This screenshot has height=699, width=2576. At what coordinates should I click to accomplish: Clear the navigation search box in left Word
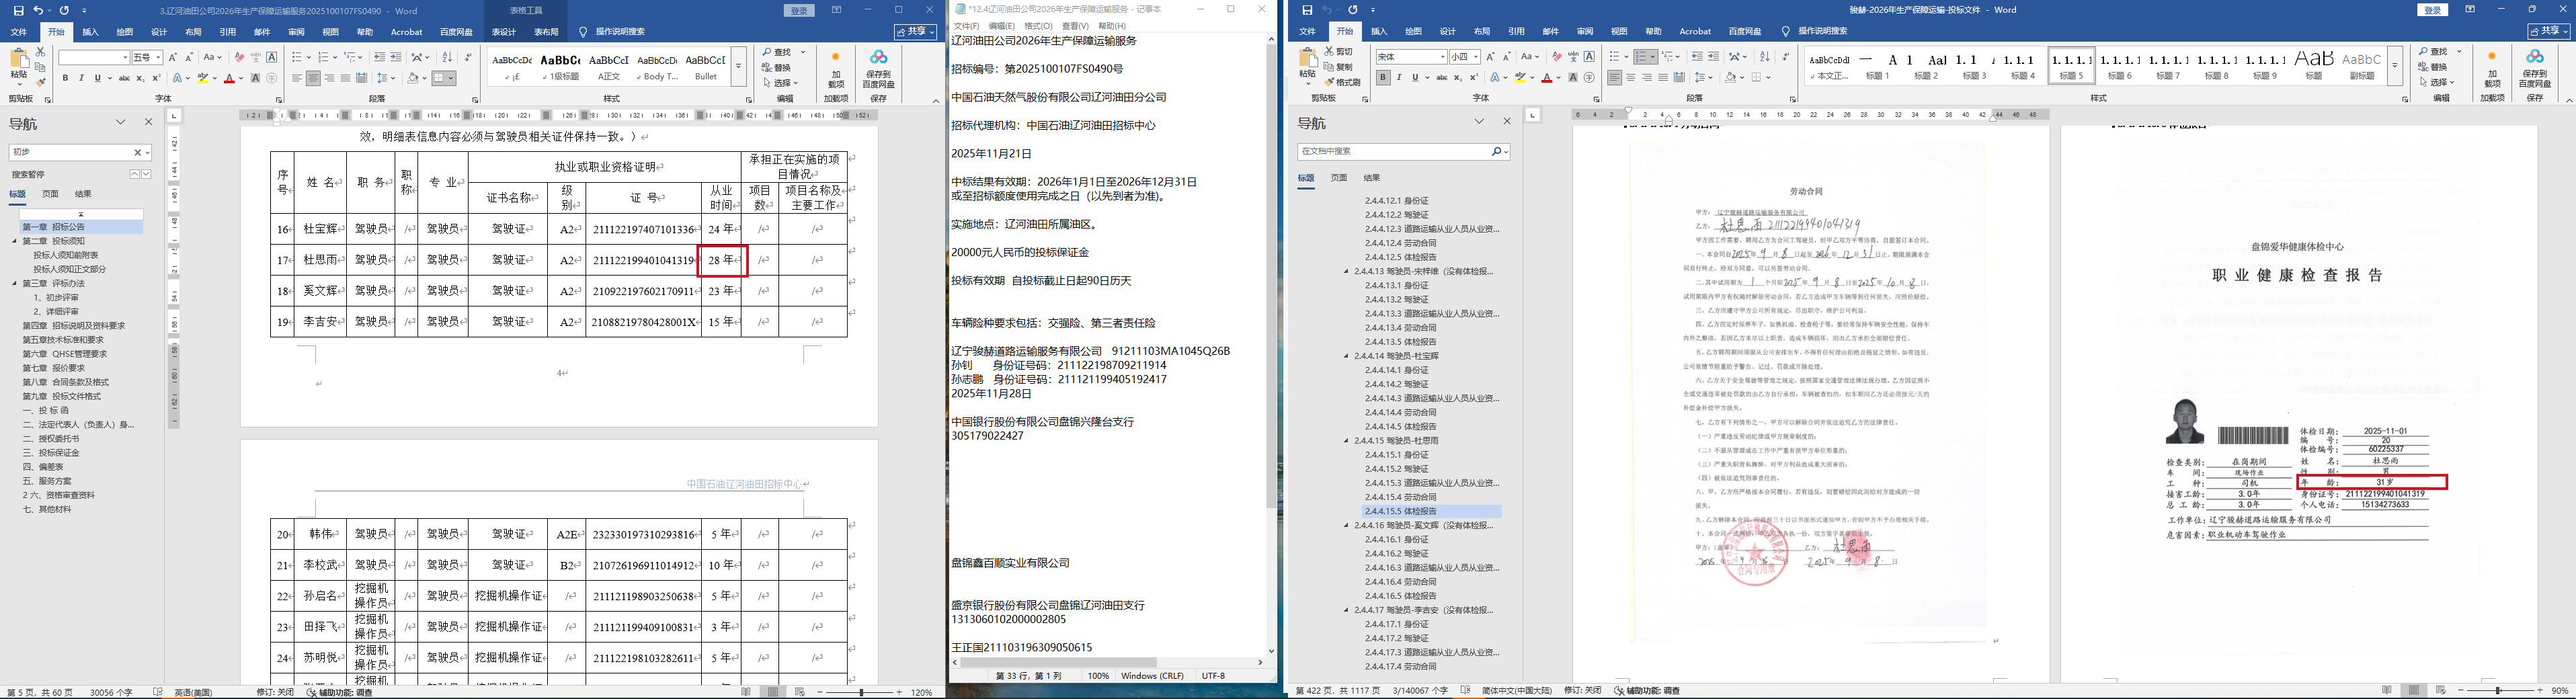point(138,152)
